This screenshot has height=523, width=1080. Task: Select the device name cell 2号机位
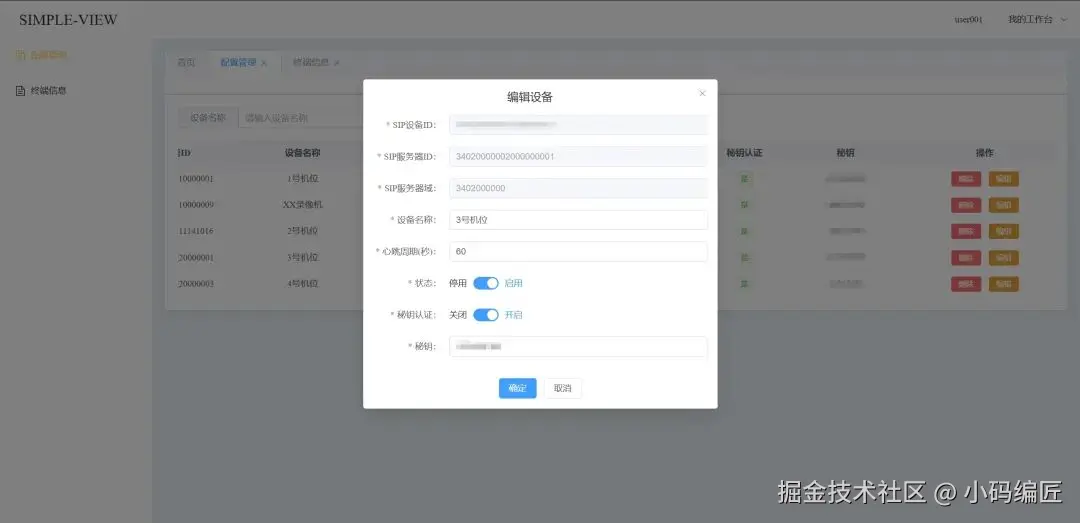coord(302,231)
